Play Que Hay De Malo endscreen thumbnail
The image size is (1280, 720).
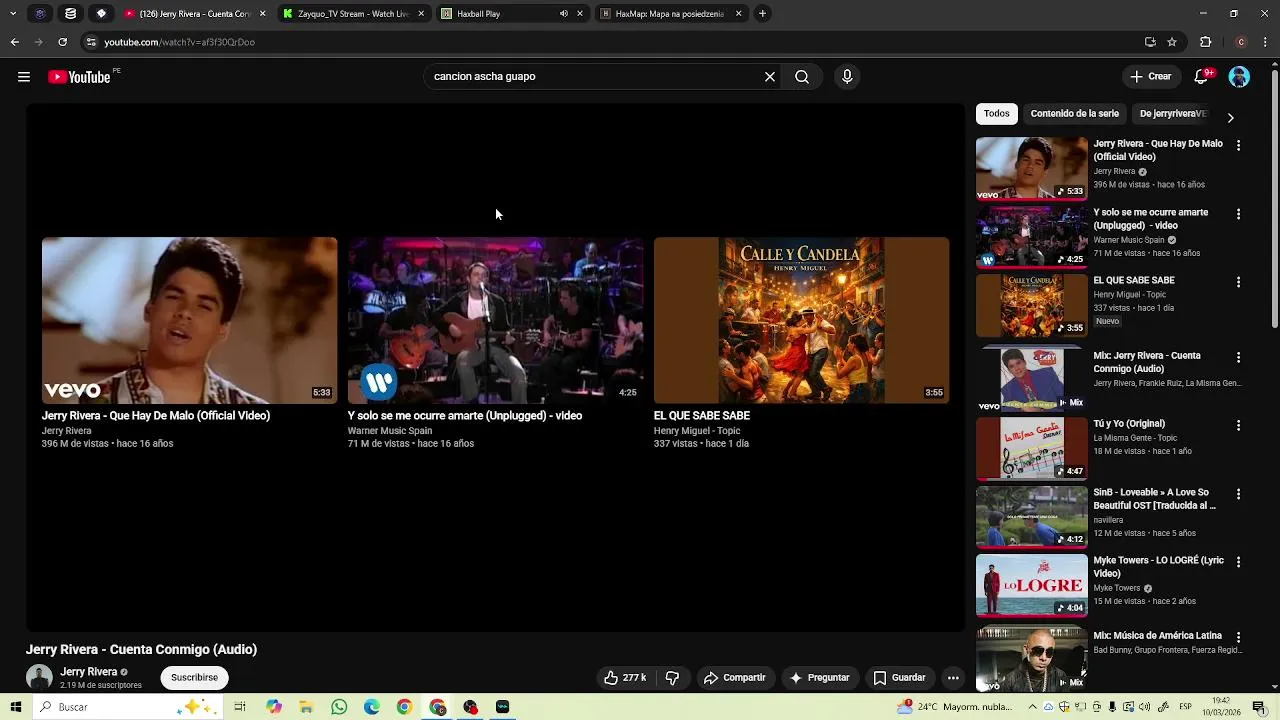[x=189, y=320]
